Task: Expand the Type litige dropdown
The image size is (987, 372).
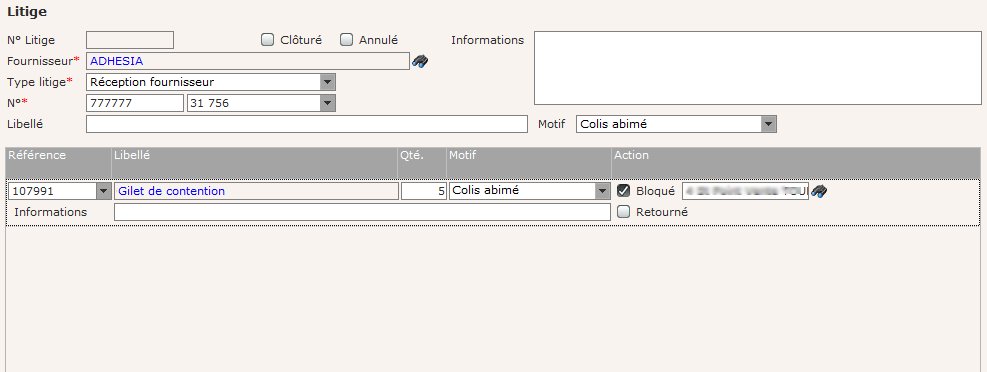Action: click(211, 82)
